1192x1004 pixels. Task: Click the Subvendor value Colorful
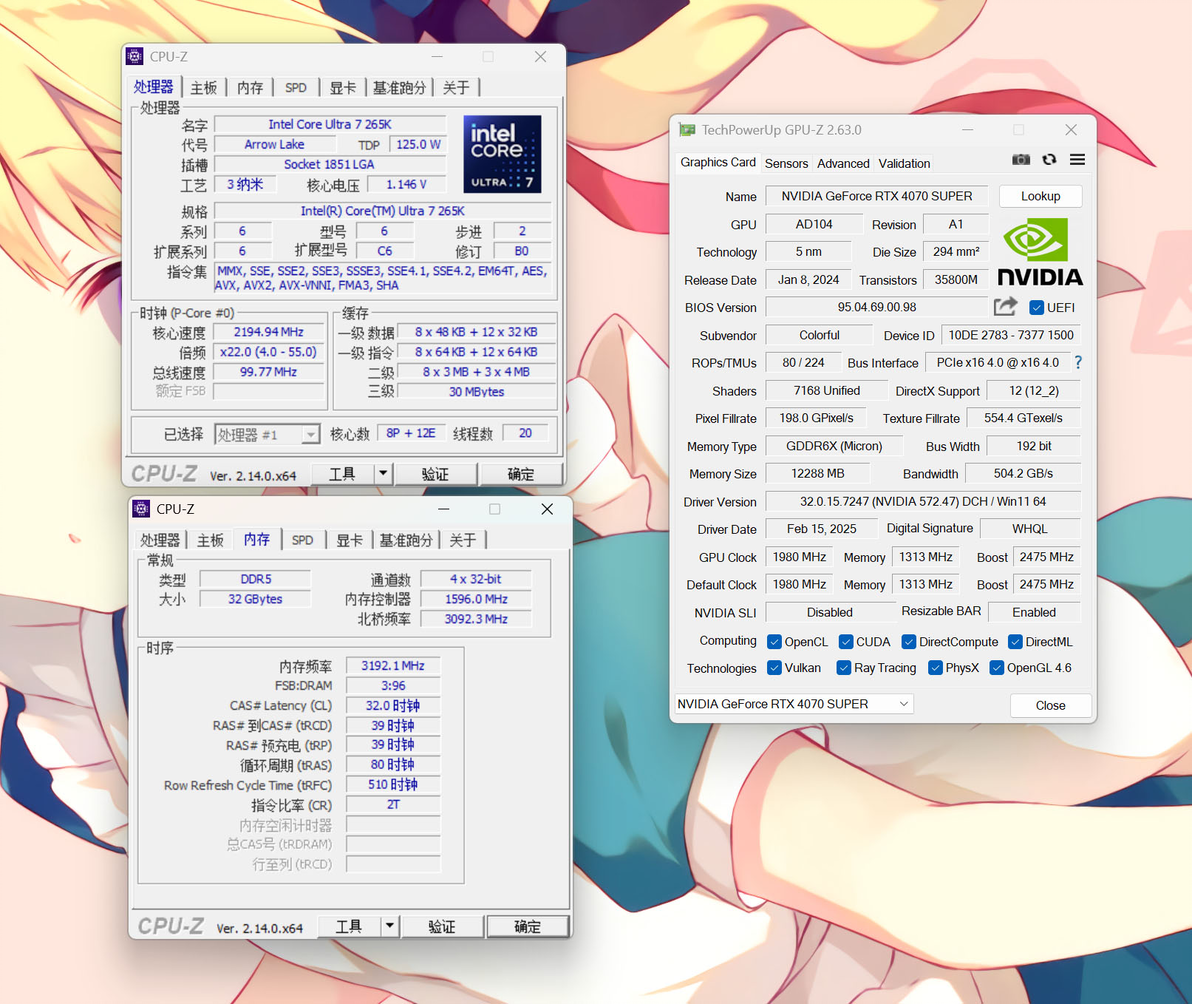click(820, 335)
